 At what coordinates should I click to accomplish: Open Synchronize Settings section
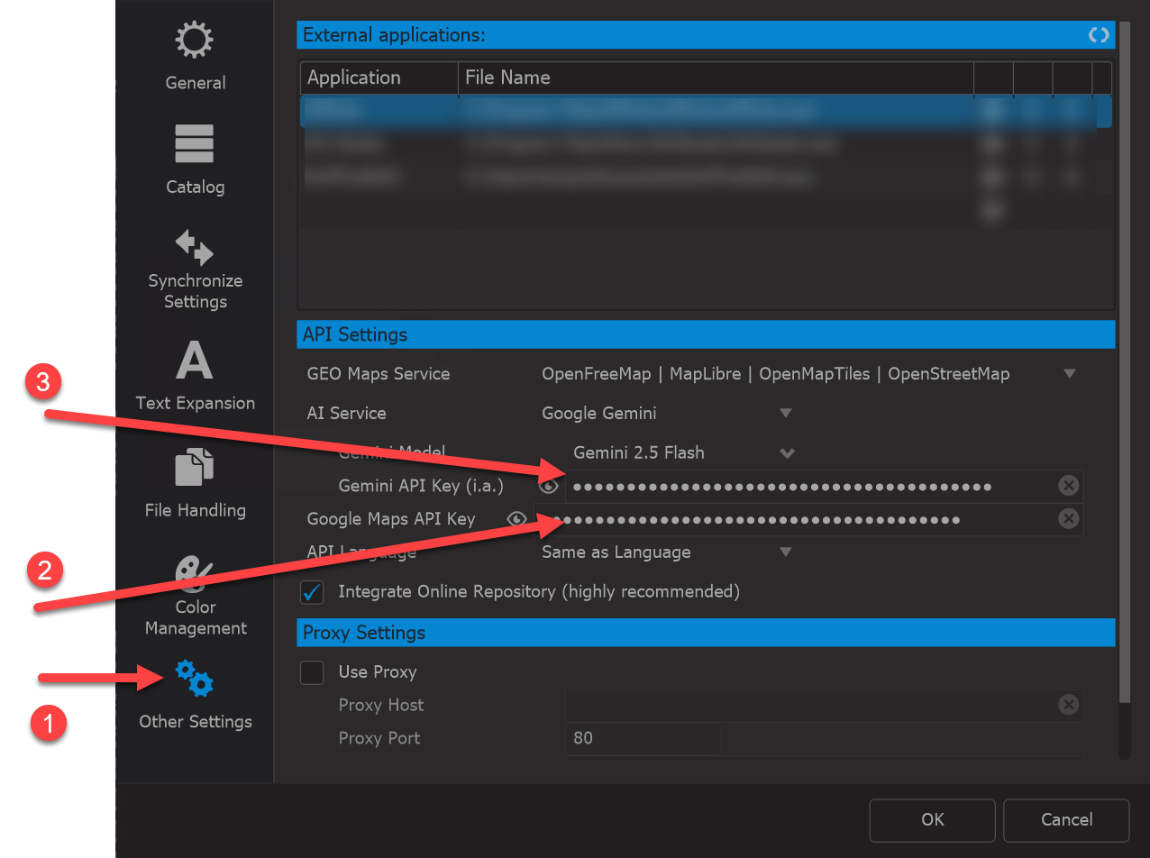[195, 270]
